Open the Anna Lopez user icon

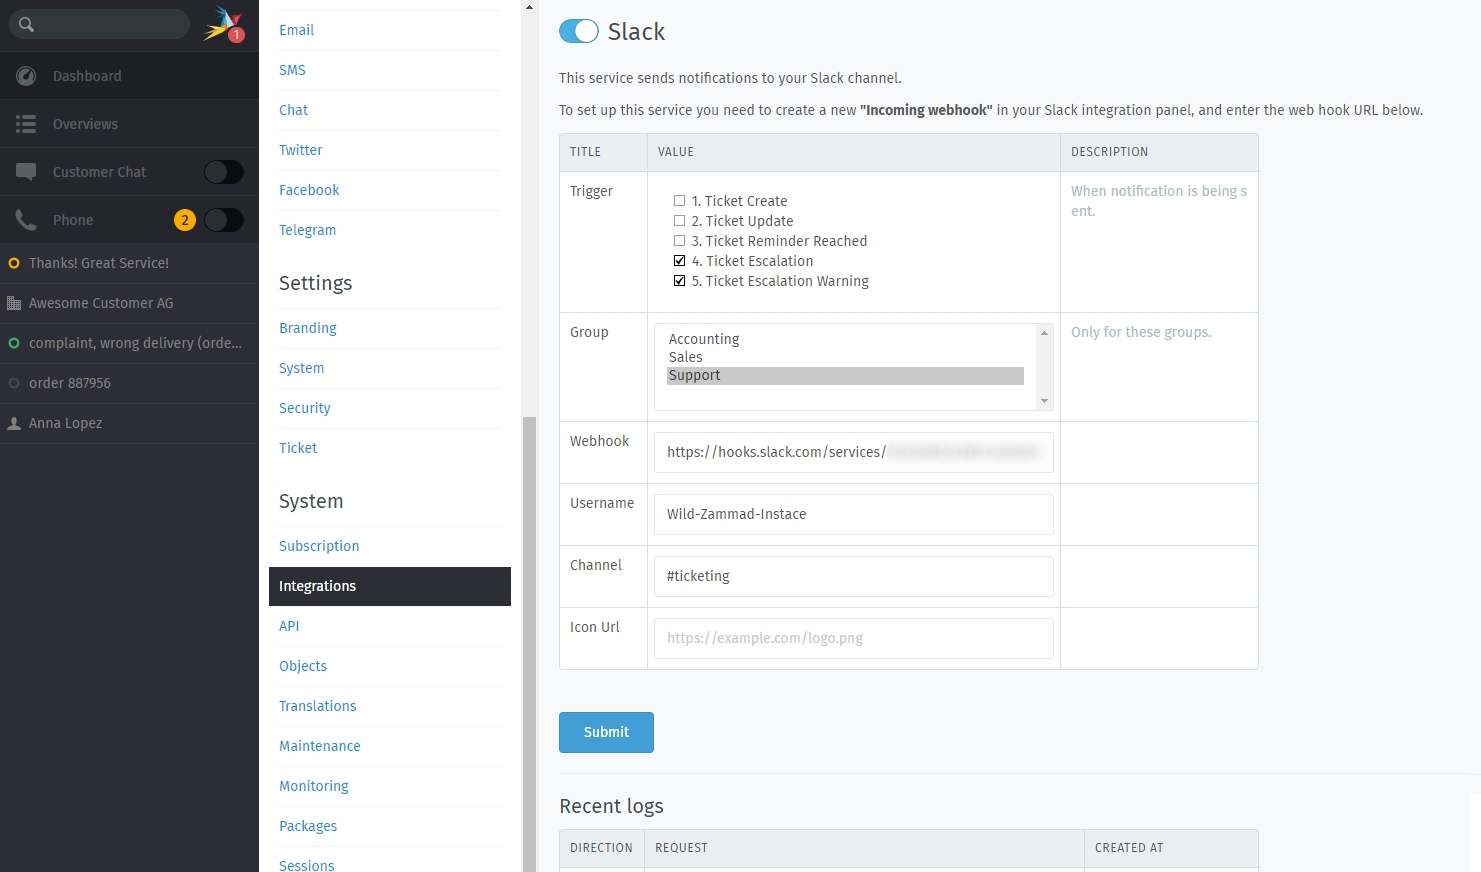(14, 423)
